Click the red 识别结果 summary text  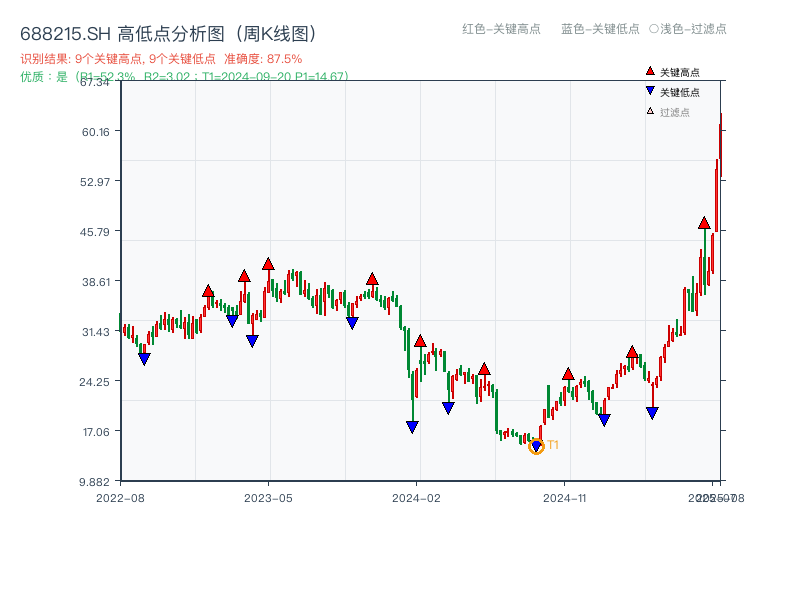point(160,59)
